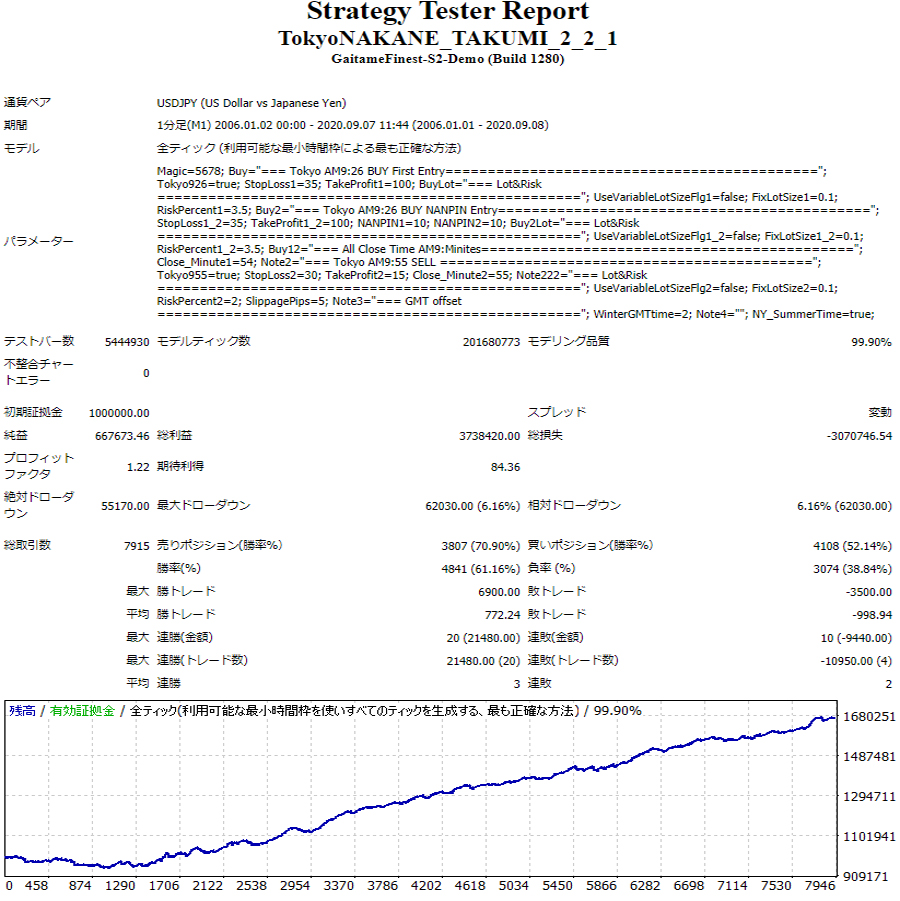
Task: Click the chart x-axis label 7946
Action: [820, 885]
